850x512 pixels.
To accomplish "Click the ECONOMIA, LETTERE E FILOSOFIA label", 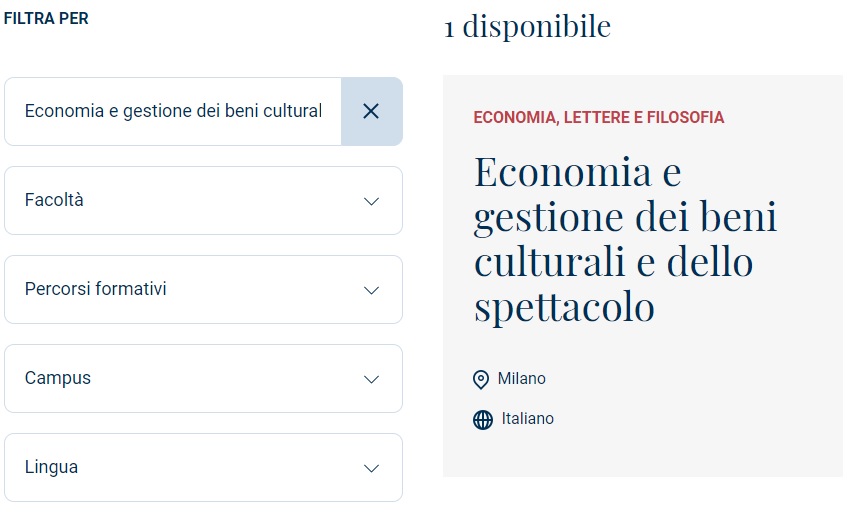I will [598, 117].
